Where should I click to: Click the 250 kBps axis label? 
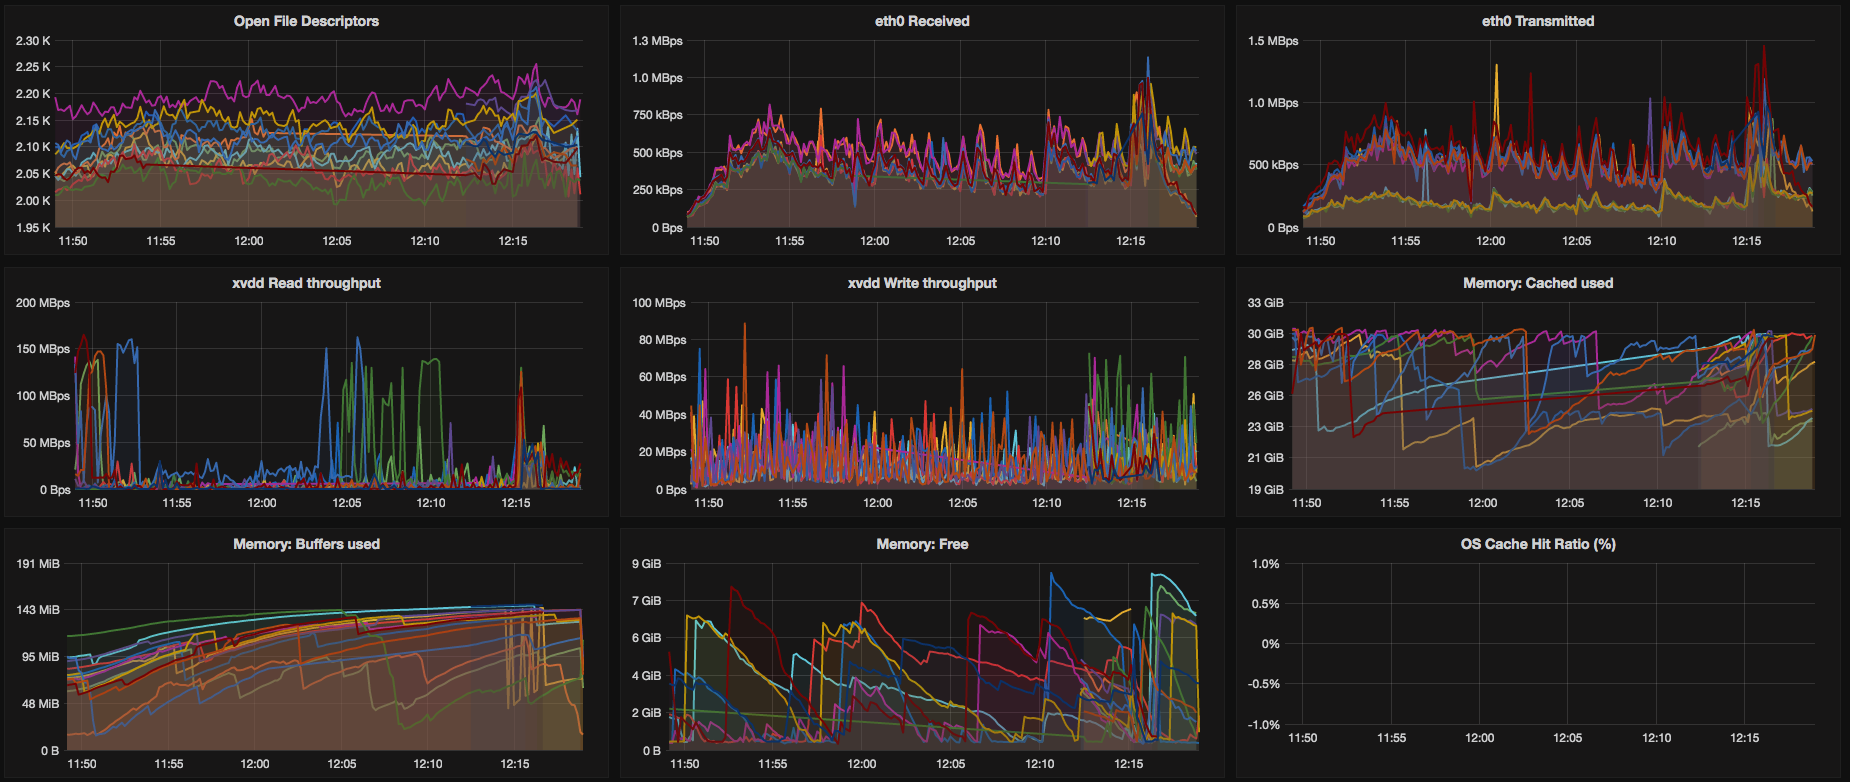click(657, 190)
